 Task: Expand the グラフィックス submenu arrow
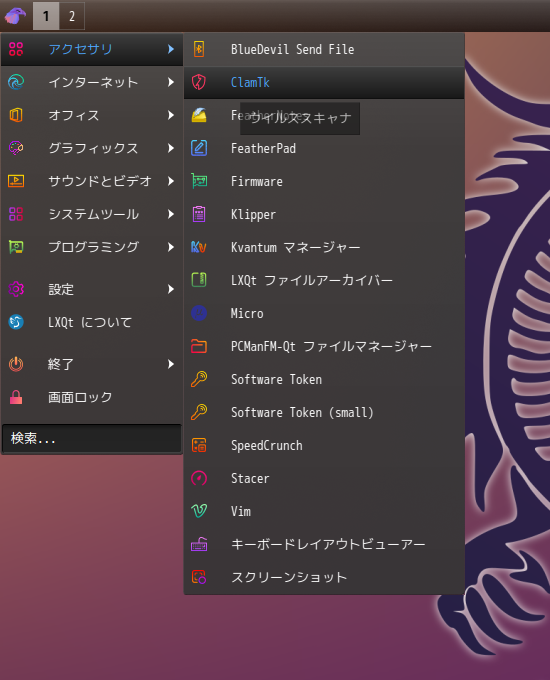pos(171,148)
